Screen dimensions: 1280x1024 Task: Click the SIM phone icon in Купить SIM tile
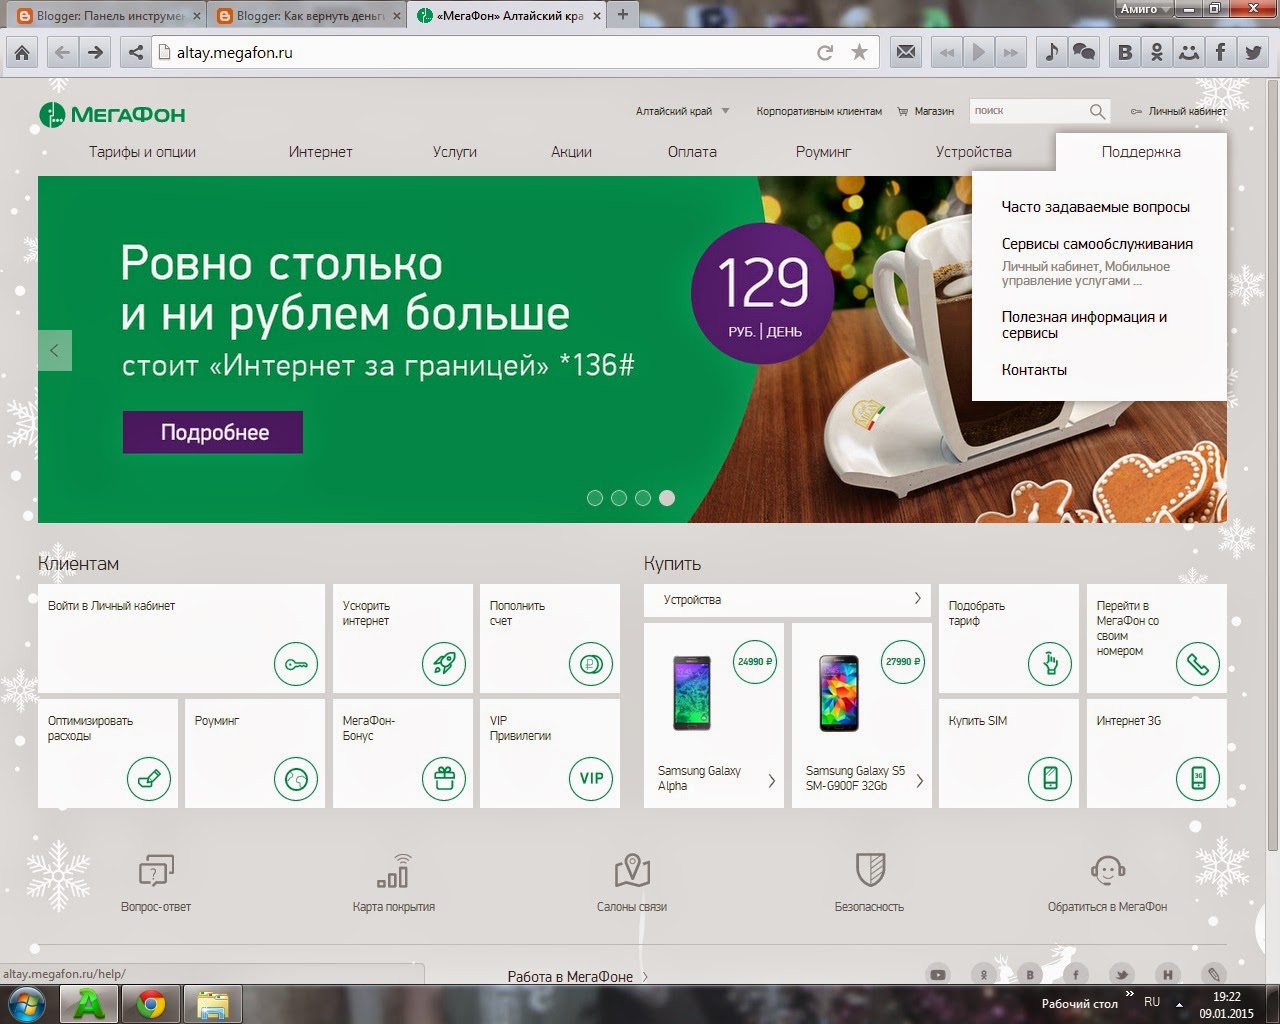tap(1050, 779)
